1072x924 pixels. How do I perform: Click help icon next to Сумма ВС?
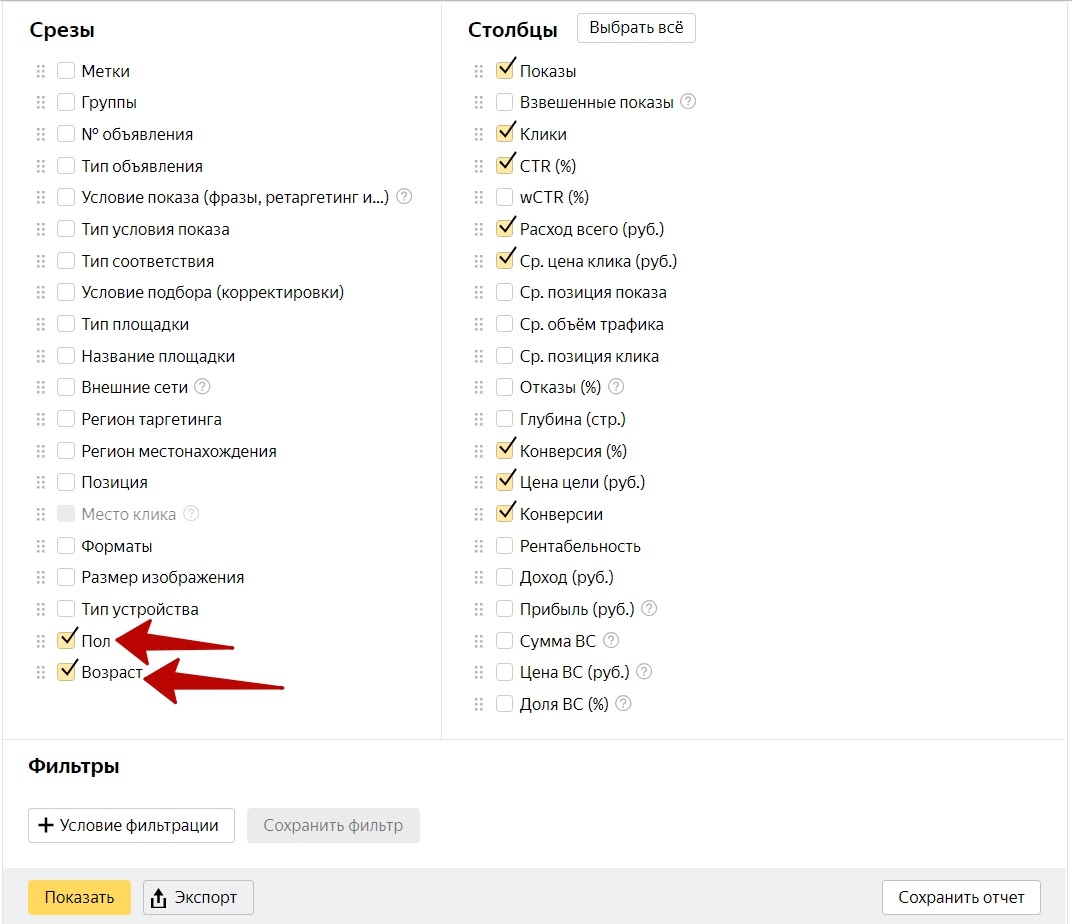[611, 640]
